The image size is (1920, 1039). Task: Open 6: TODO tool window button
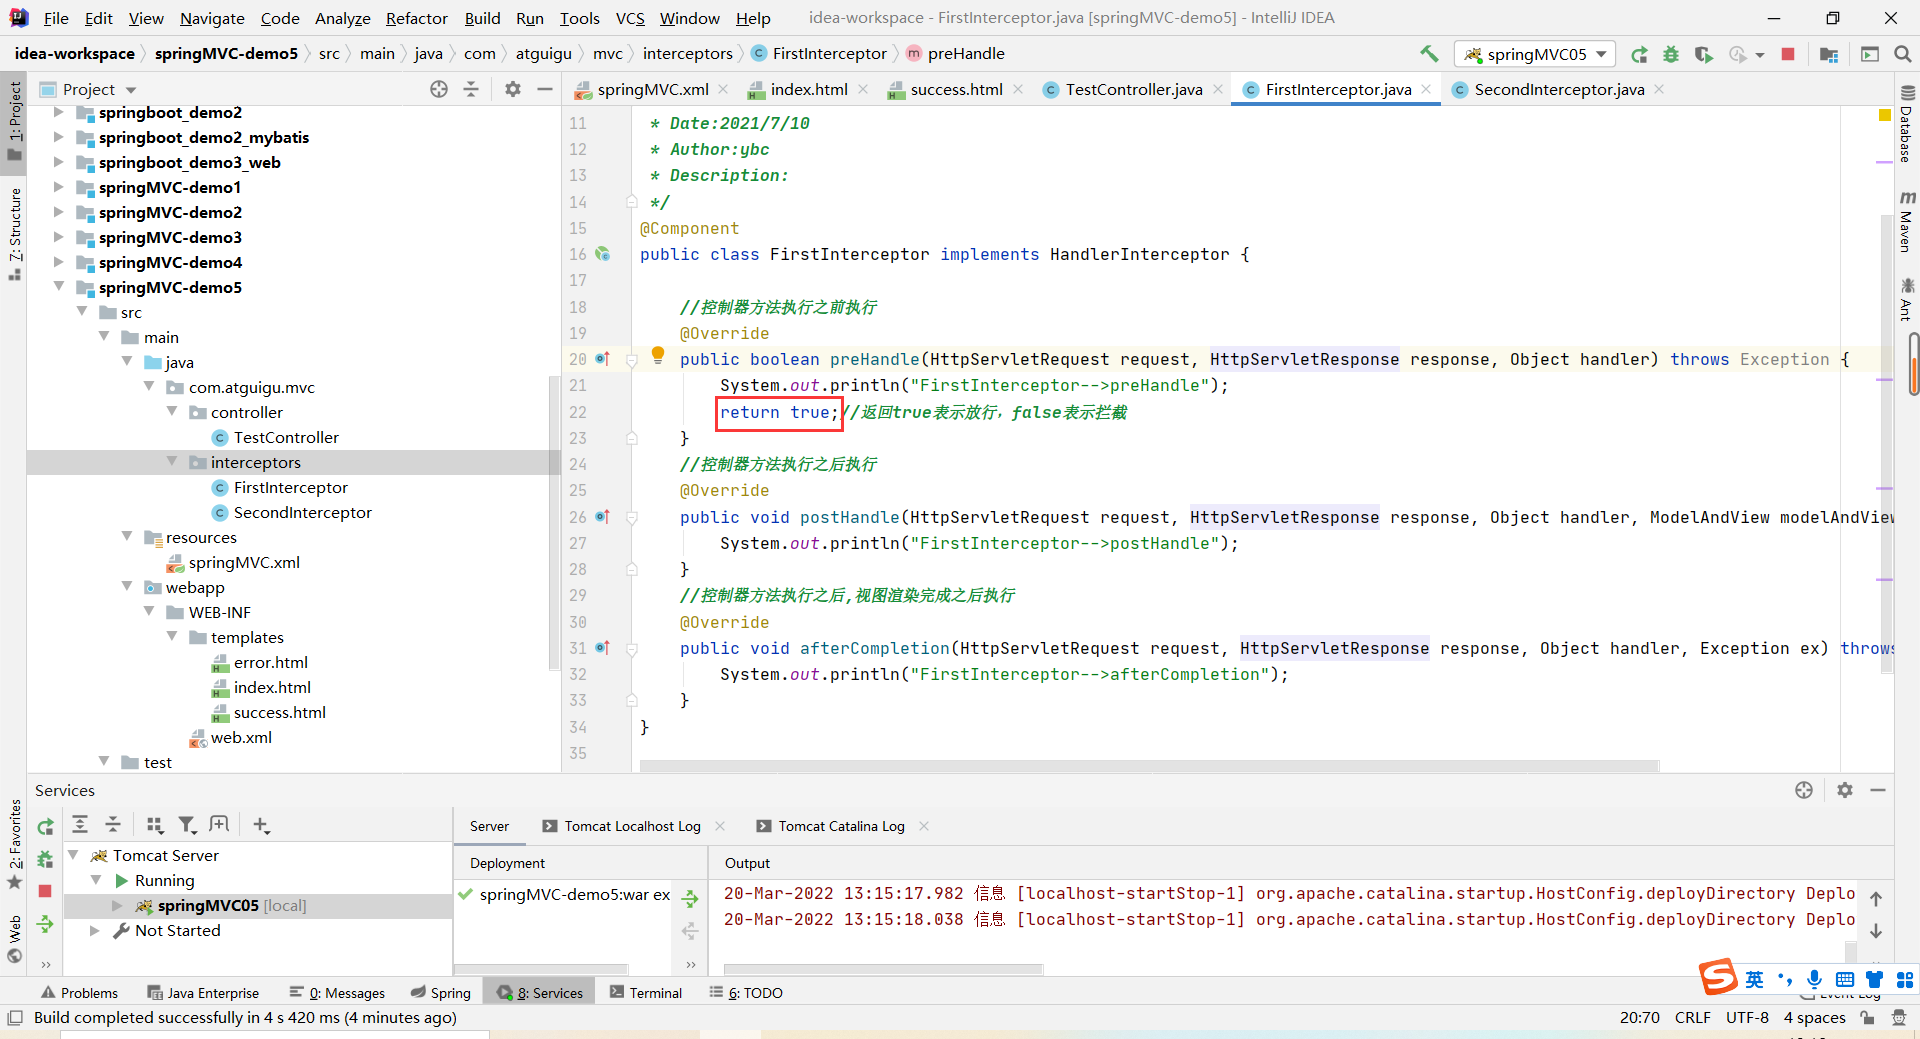point(746,993)
